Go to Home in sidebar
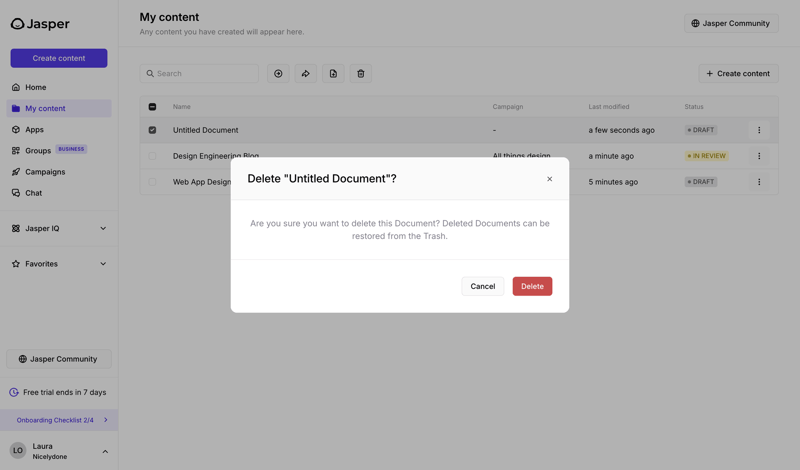The height and width of the screenshot is (470, 800). (x=59, y=87)
